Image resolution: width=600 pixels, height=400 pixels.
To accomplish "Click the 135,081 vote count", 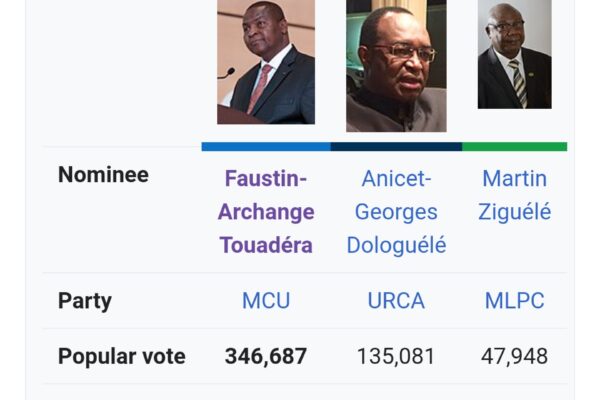I will point(396,356).
